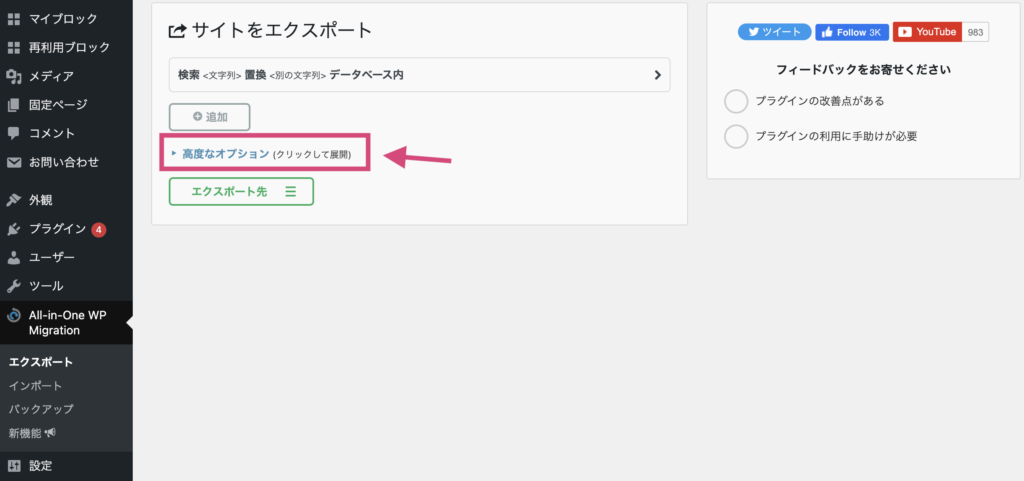This screenshot has width=1024, height=481.
Task: Click the red YouTube subscribe button
Action: click(x=927, y=32)
